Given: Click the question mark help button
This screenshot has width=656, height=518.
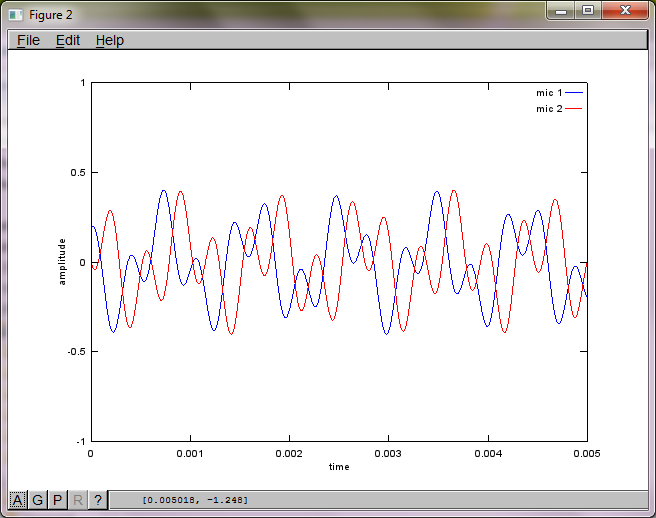Looking at the screenshot, I should pyautogui.click(x=98, y=499).
